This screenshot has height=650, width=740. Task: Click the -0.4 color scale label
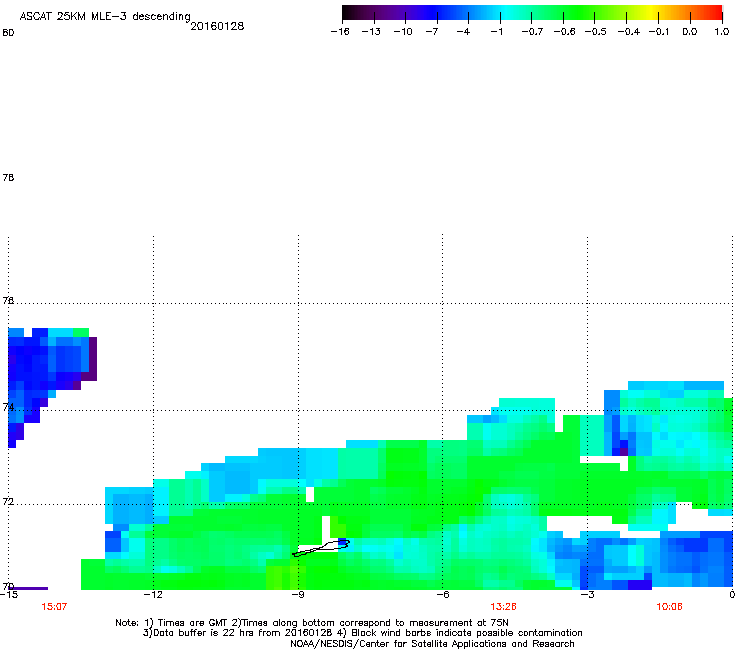point(629,32)
